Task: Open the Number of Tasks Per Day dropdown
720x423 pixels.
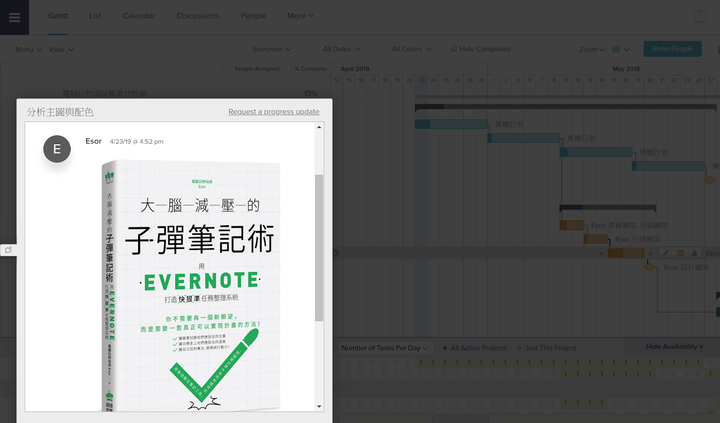Action: [x=384, y=348]
